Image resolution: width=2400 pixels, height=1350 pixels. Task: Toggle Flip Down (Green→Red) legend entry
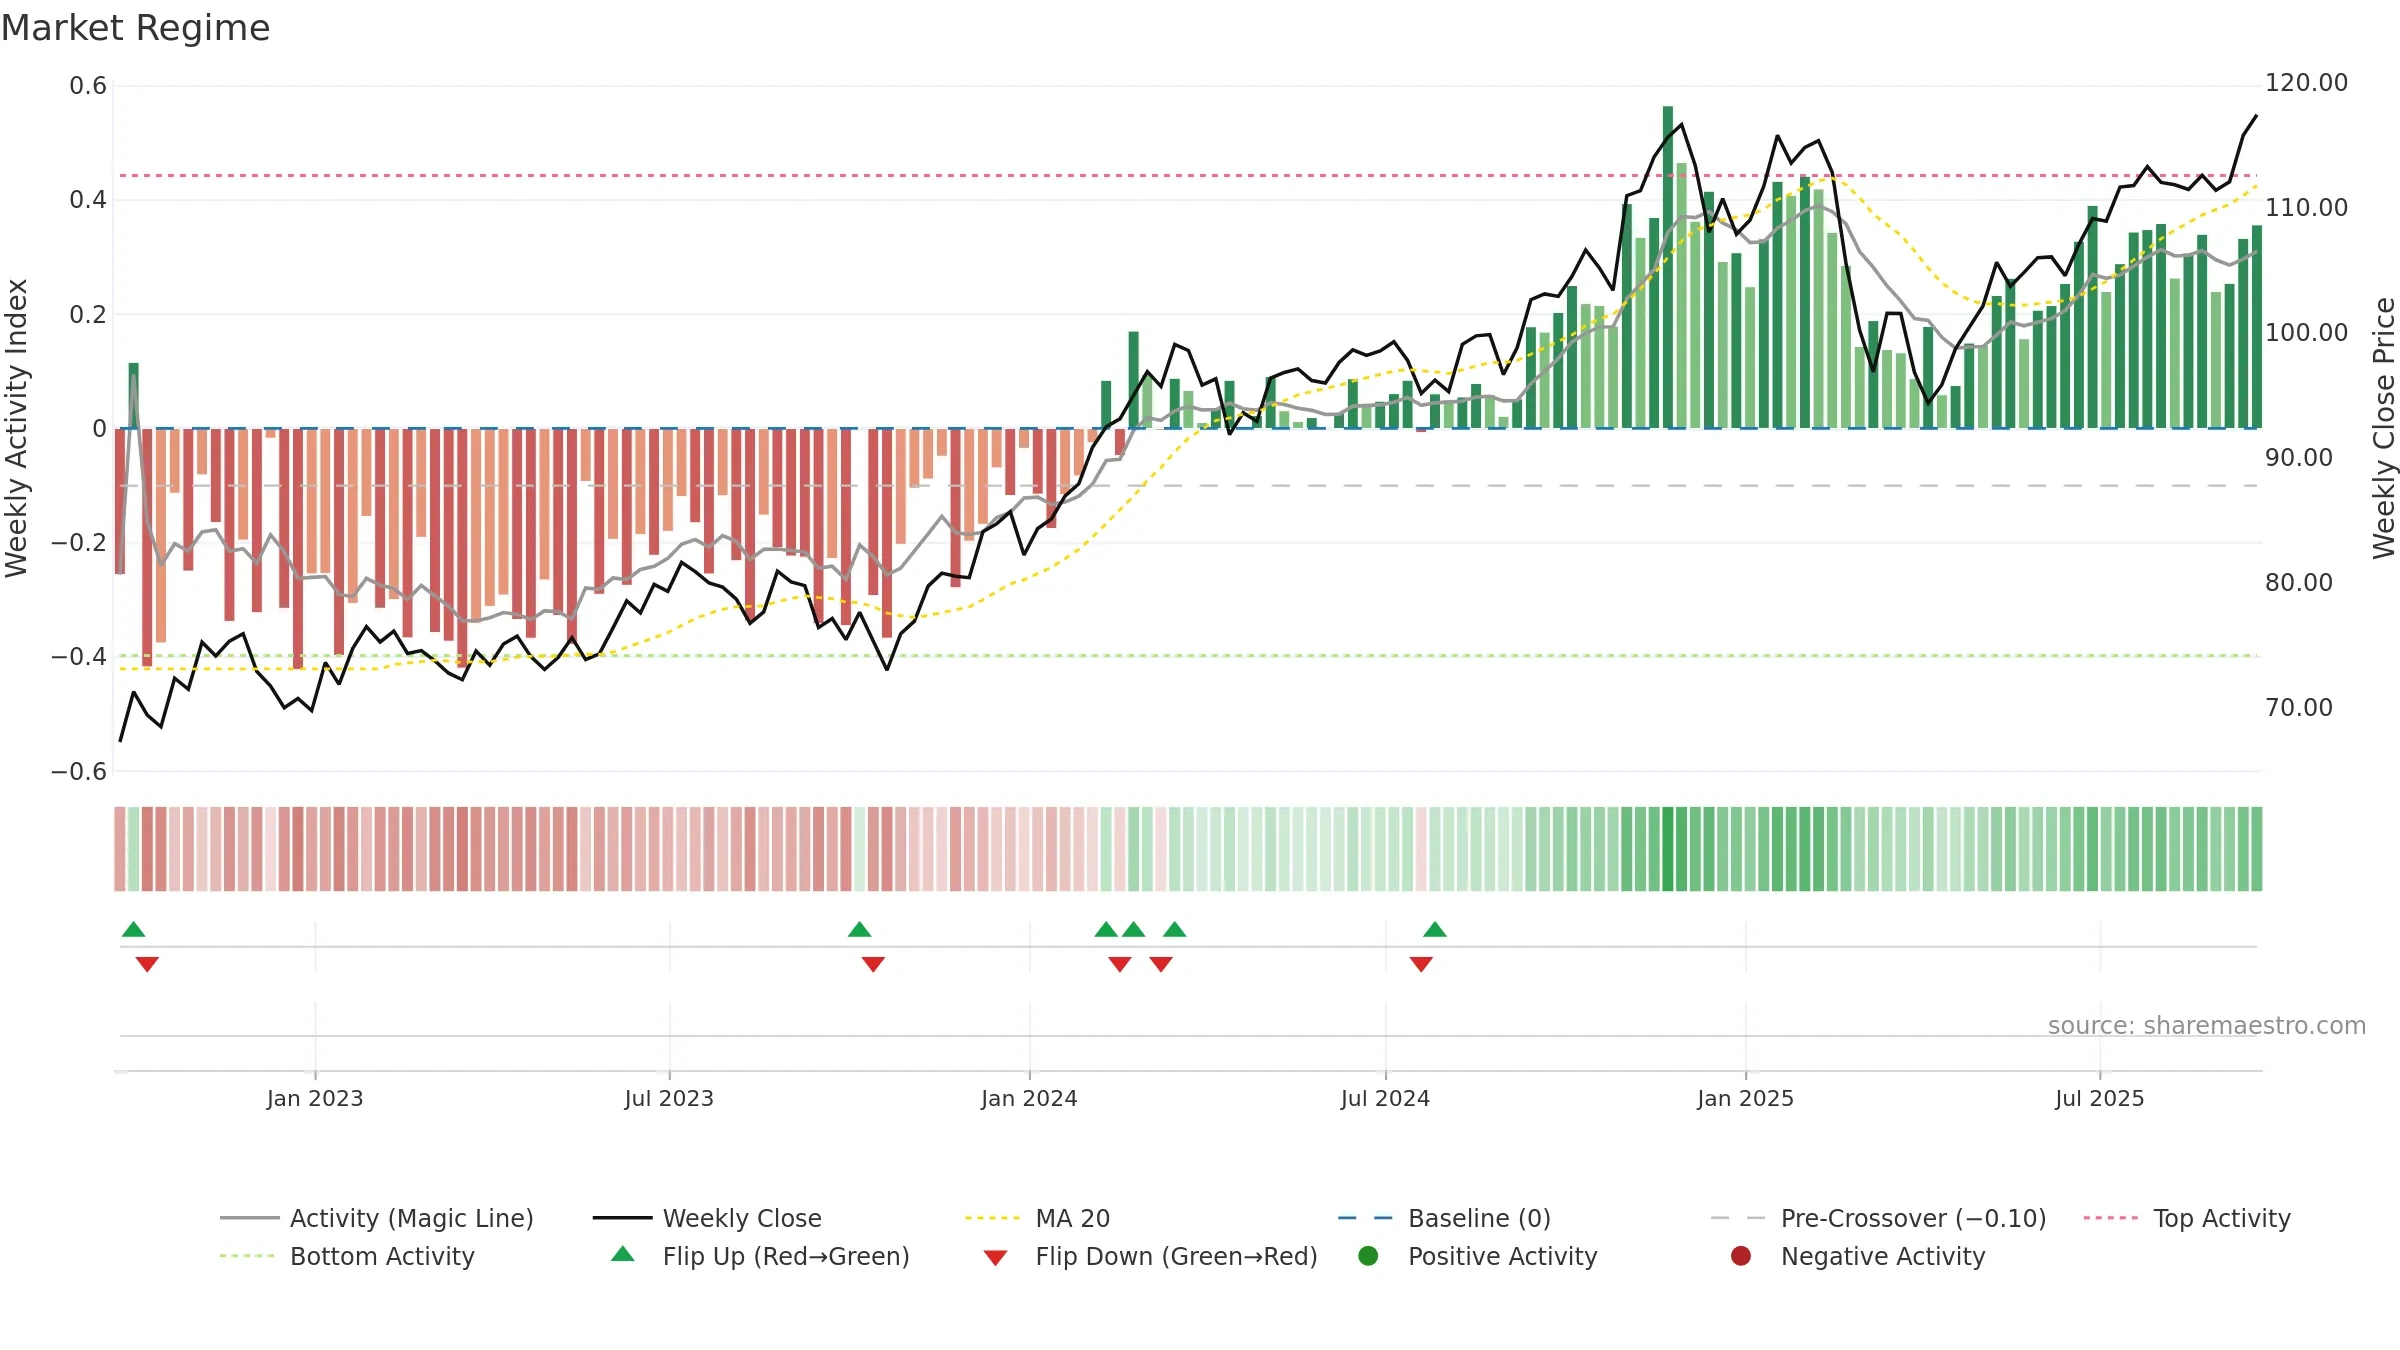coord(1150,1256)
